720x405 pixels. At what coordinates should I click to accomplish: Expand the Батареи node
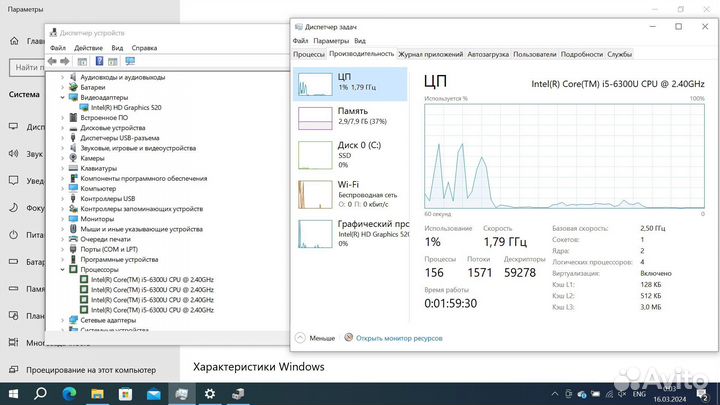62,87
